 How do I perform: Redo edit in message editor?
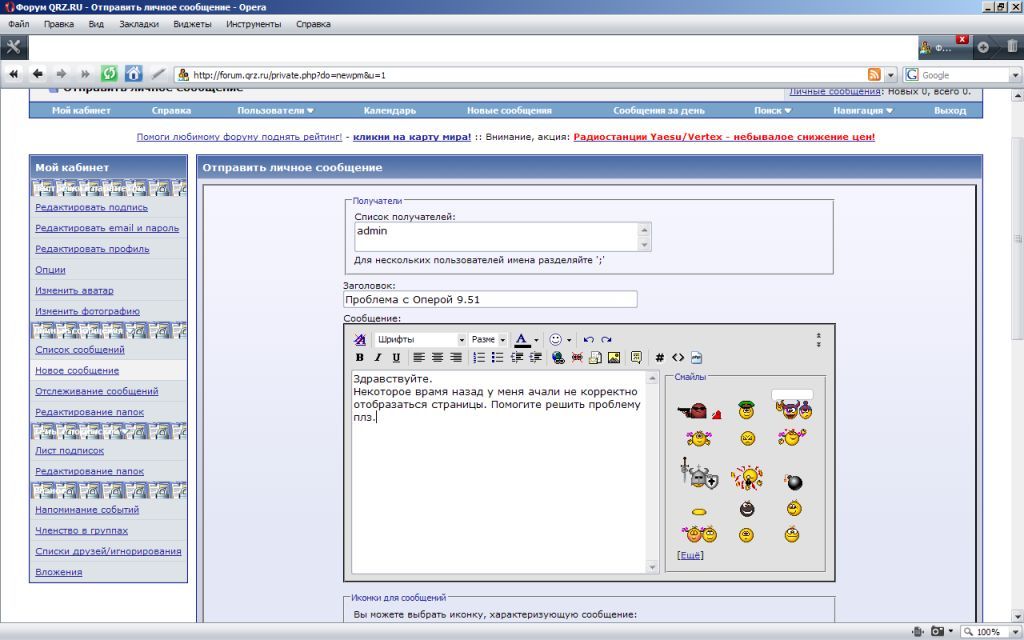(x=607, y=340)
